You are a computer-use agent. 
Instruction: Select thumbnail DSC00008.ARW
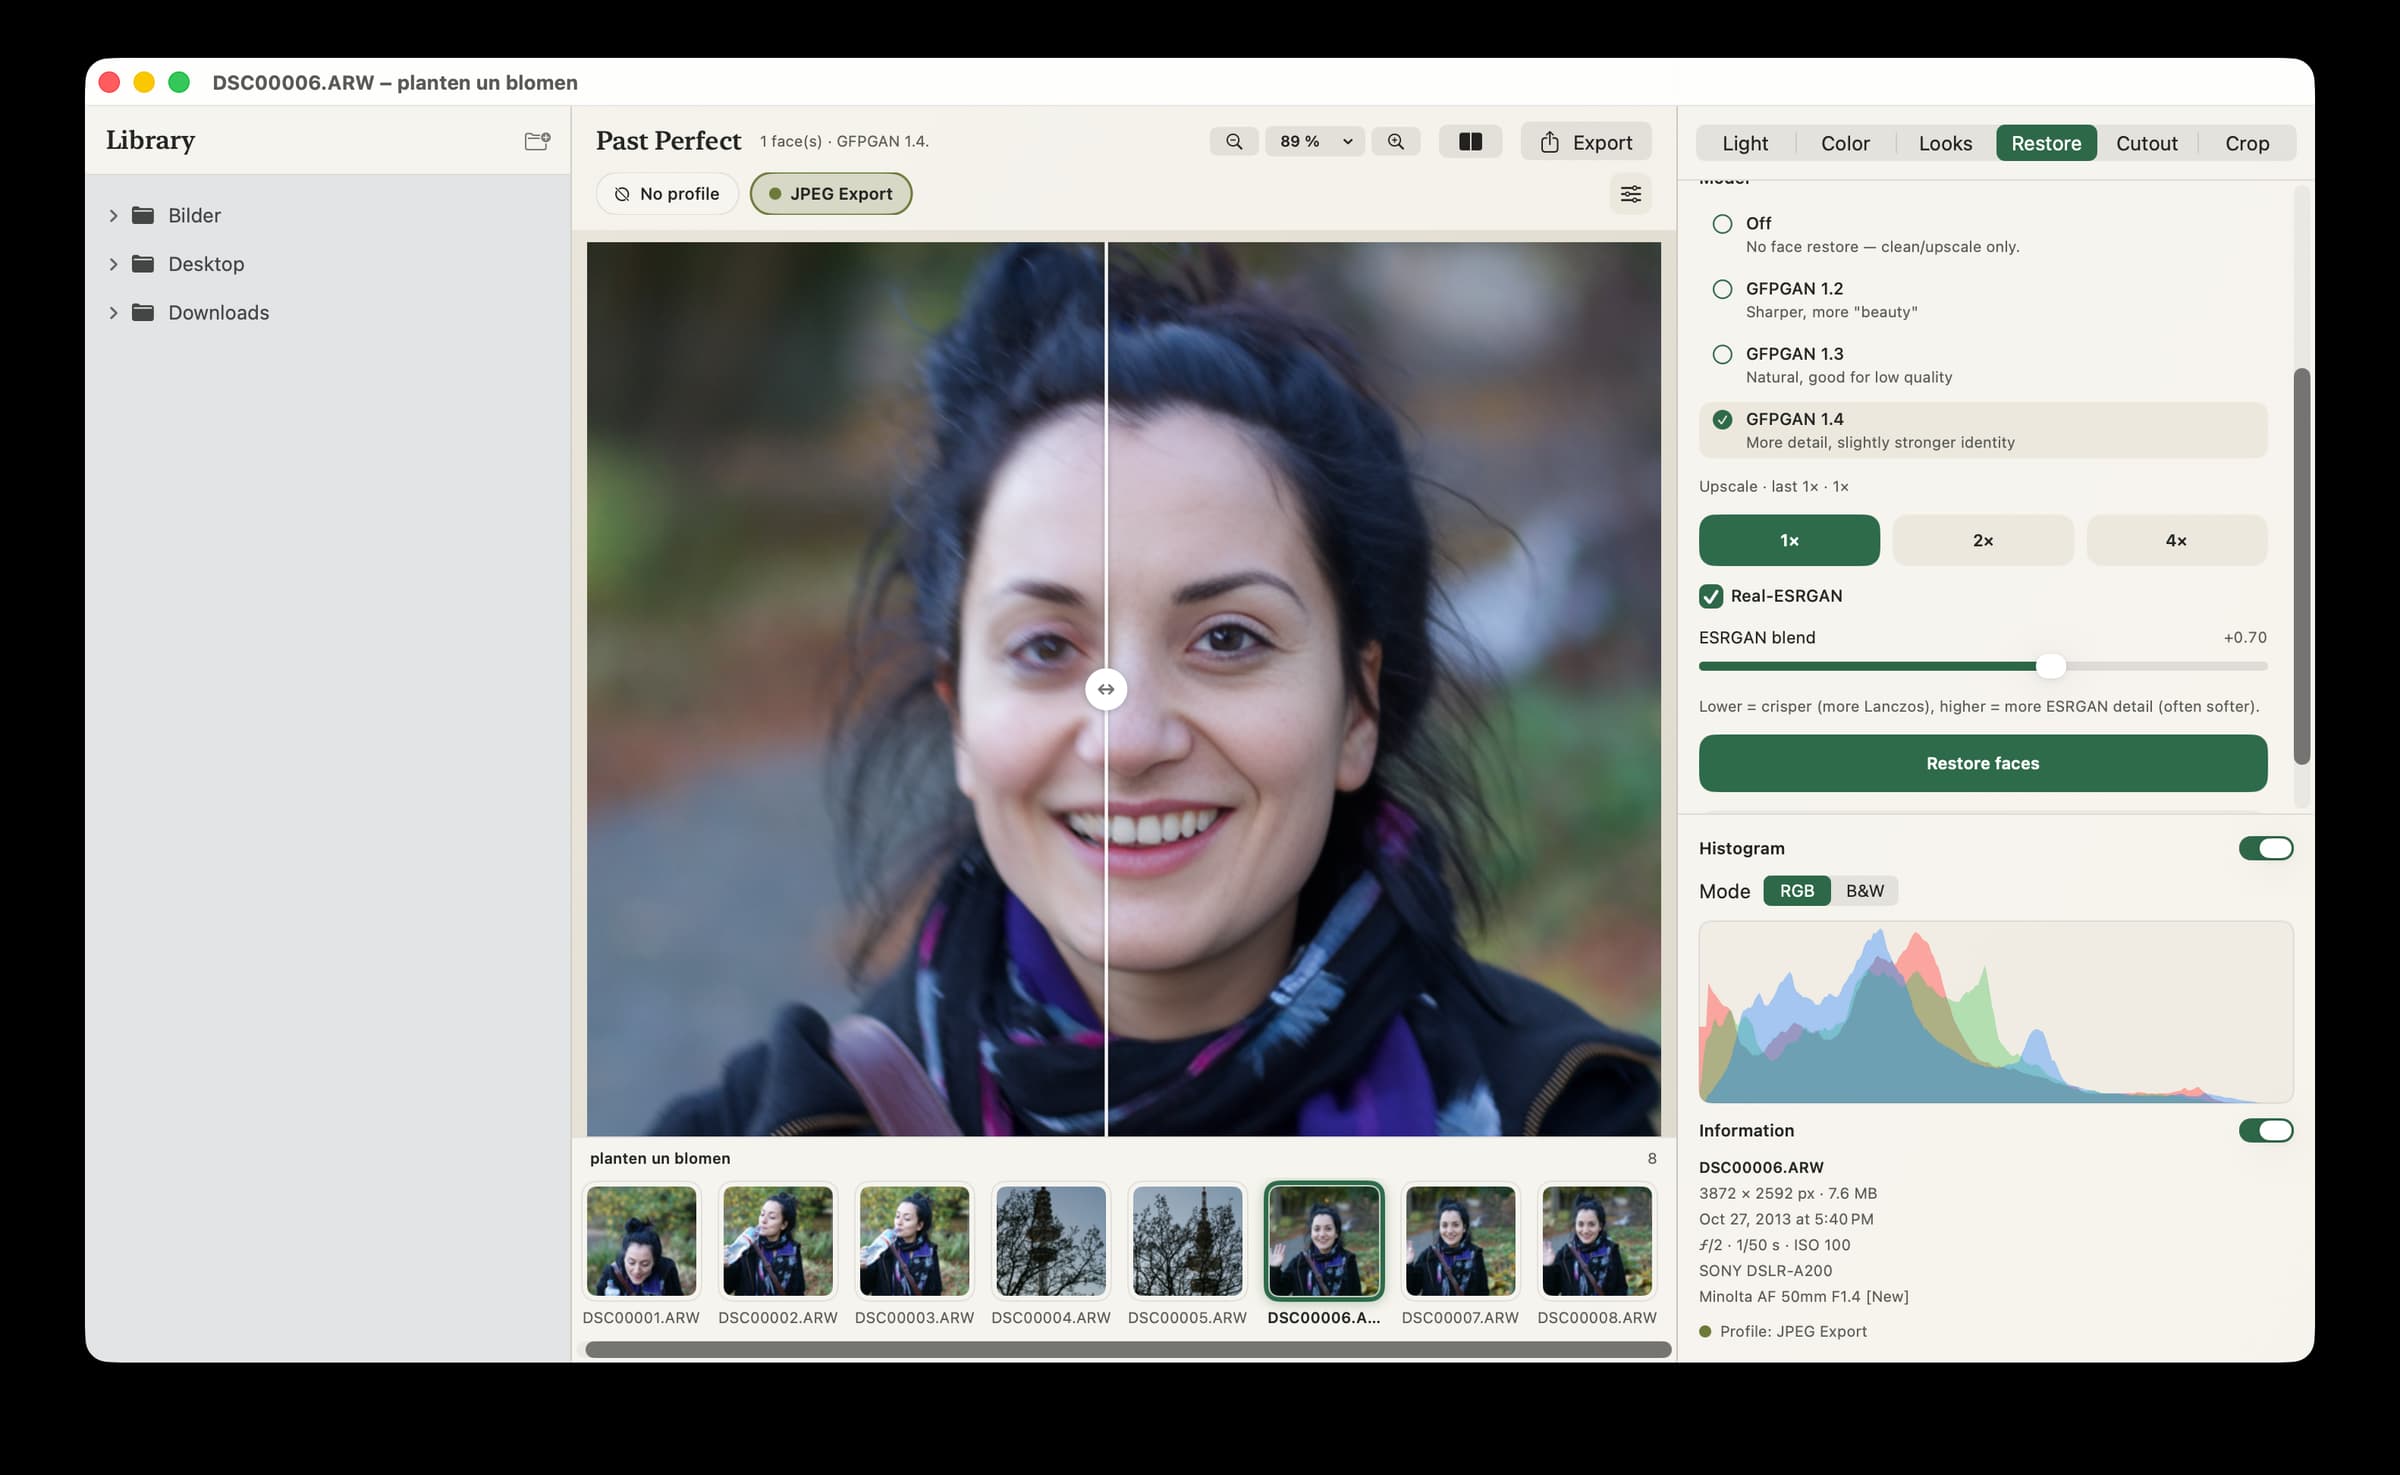pos(1597,1241)
